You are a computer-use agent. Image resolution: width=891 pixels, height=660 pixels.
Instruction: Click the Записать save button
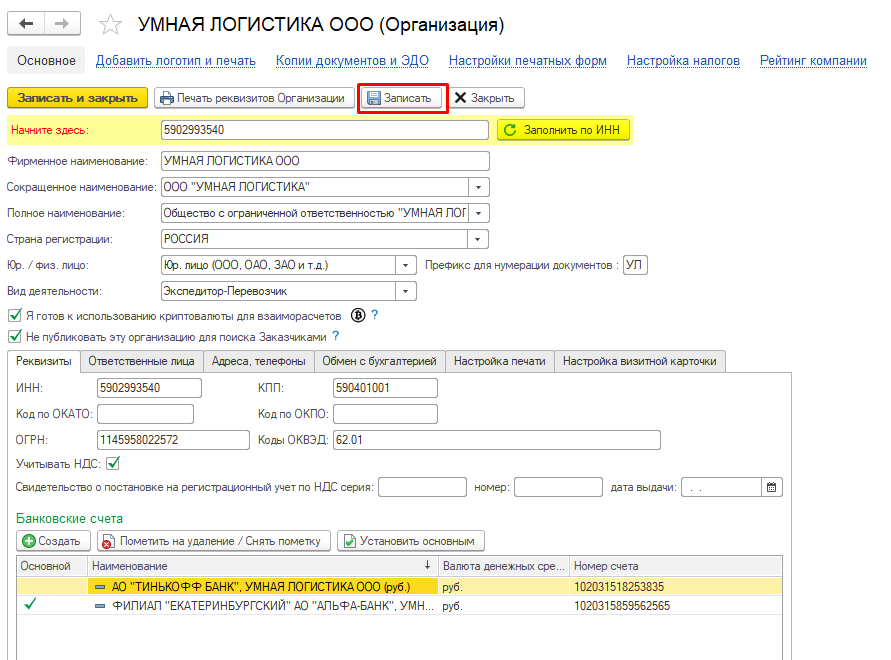point(401,98)
